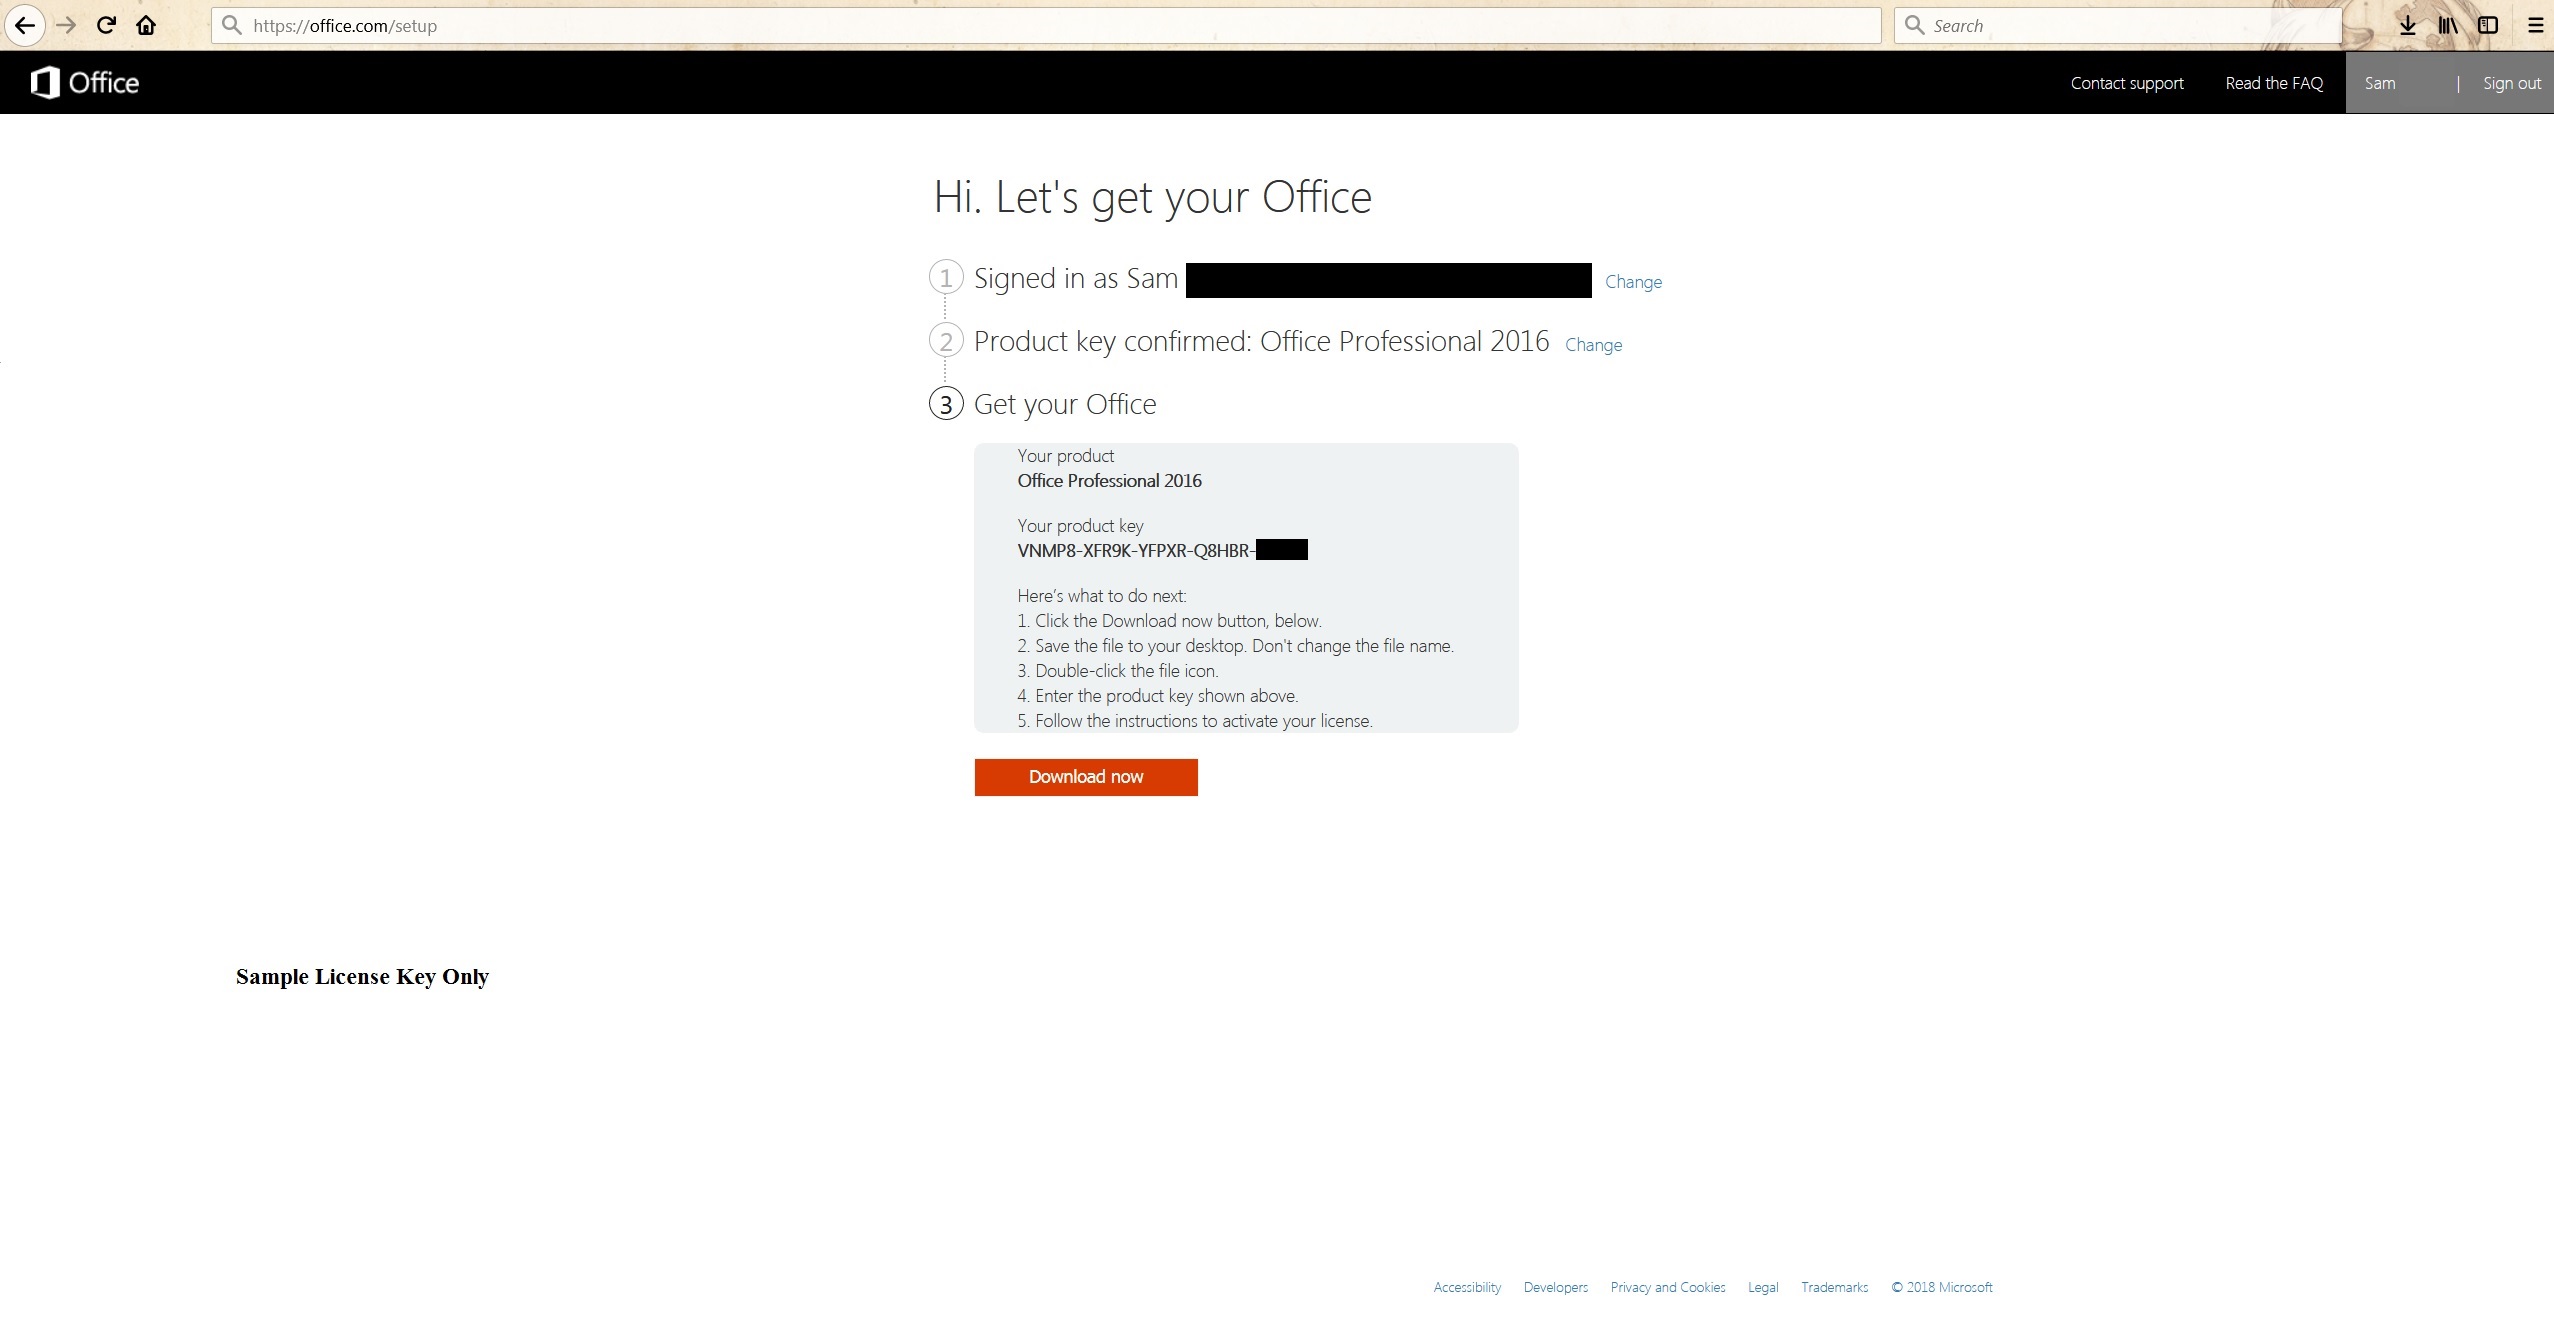Sign out of the account
This screenshot has width=2554, height=1324.
point(2511,83)
